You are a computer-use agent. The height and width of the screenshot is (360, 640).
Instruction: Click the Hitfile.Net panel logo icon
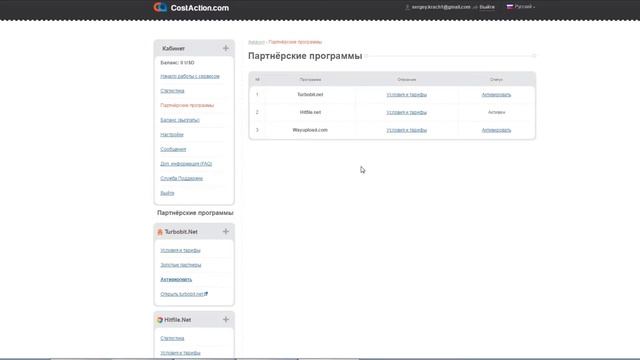160,320
